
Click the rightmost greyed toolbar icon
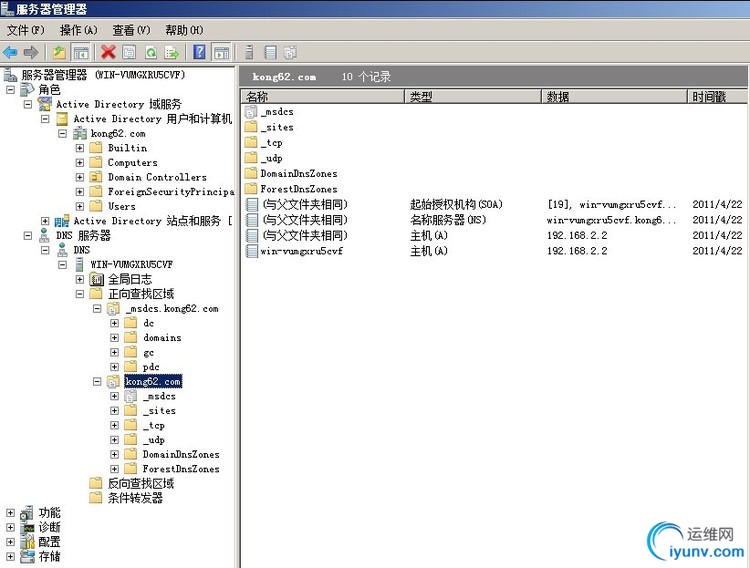coord(290,52)
